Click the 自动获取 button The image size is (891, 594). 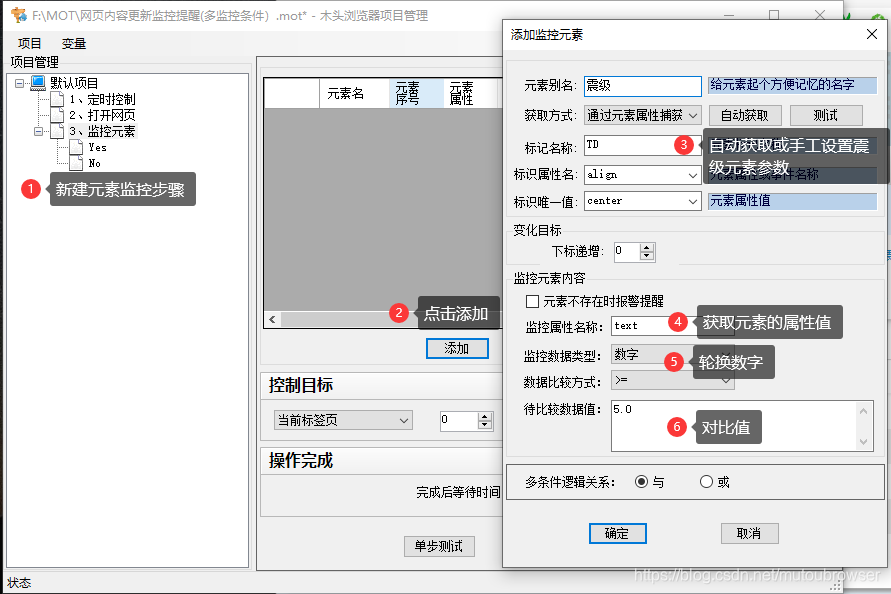click(744, 115)
